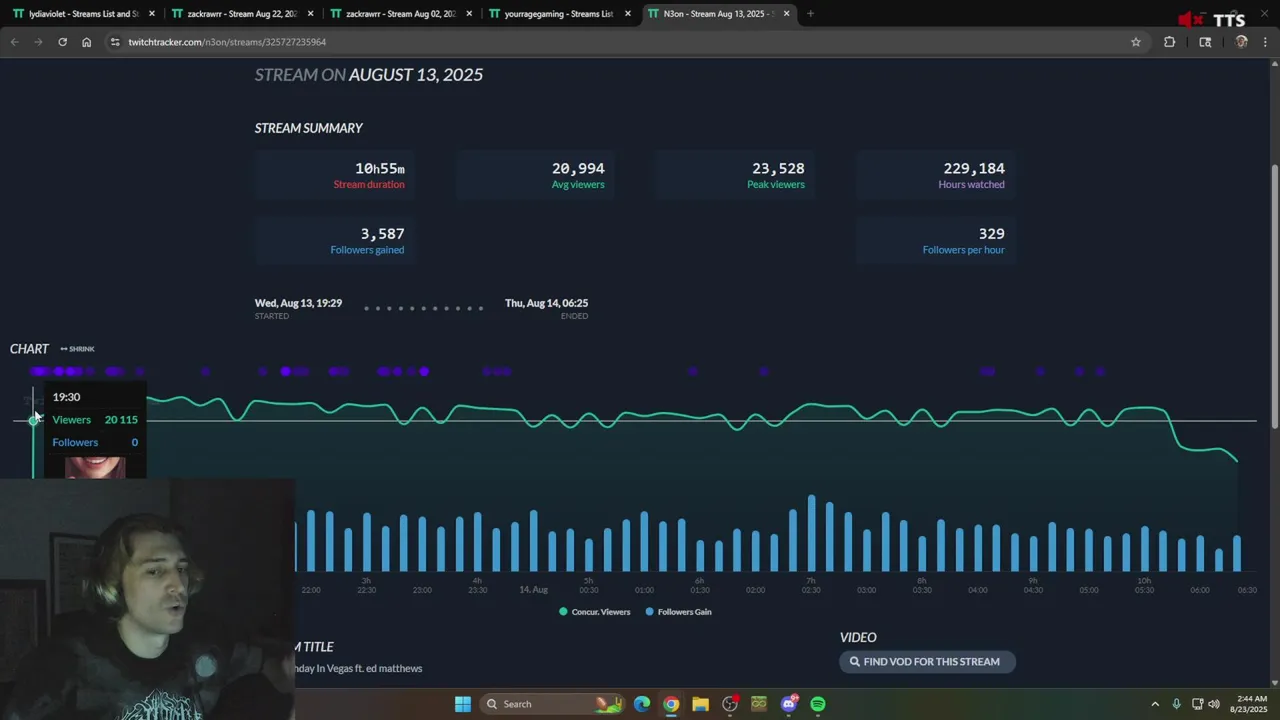Open the taskbar app icon with red badge next to File Explorer
Image resolution: width=1280 pixels, height=720 pixels.
730,704
